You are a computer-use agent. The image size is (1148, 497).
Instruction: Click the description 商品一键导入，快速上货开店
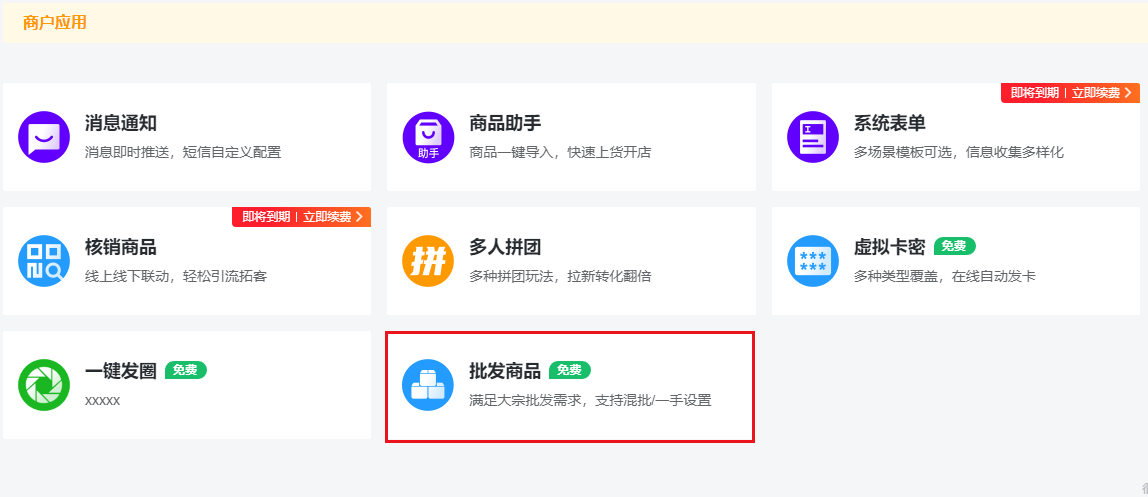560,152
